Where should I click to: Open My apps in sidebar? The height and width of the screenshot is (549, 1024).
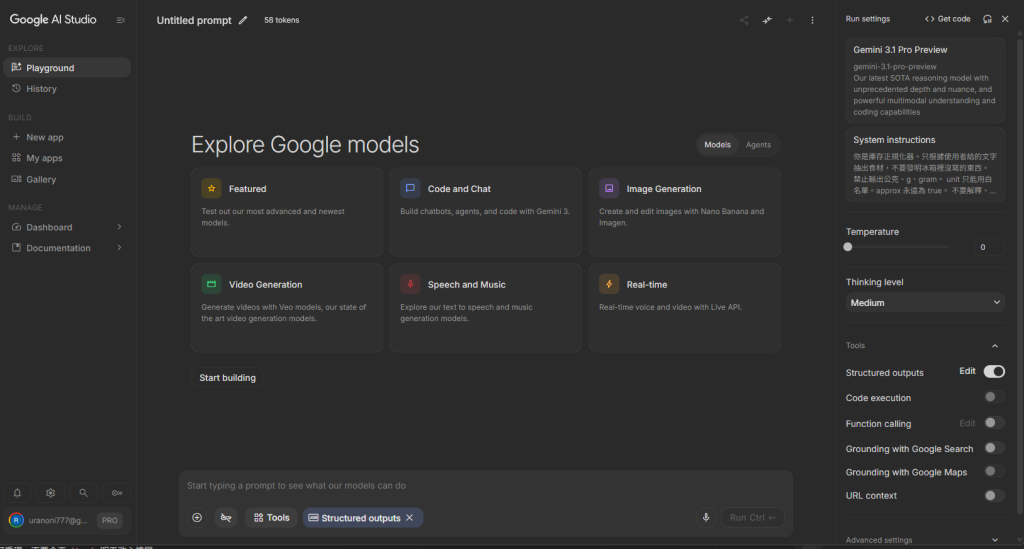[x=67, y=158]
